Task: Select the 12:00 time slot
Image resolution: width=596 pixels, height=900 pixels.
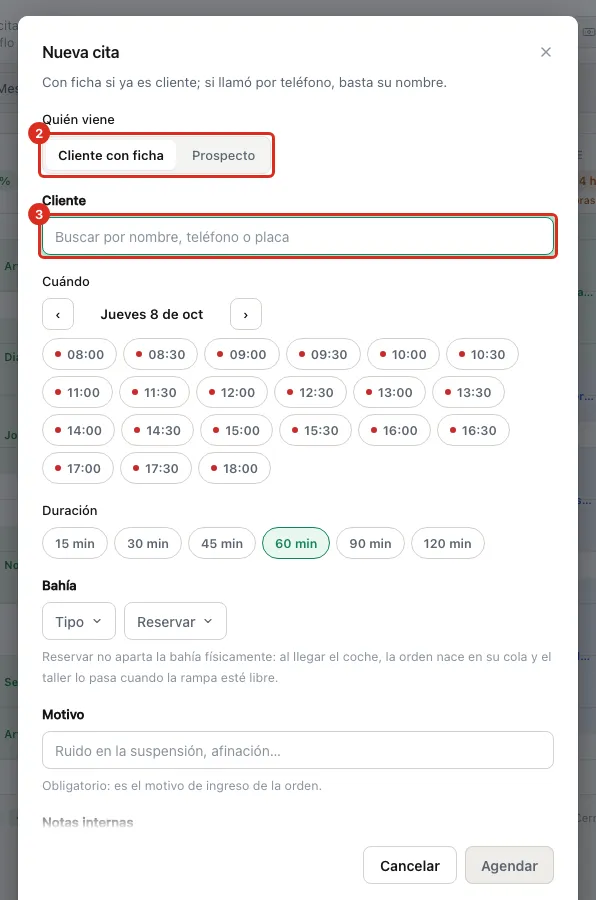Action: (x=232, y=392)
